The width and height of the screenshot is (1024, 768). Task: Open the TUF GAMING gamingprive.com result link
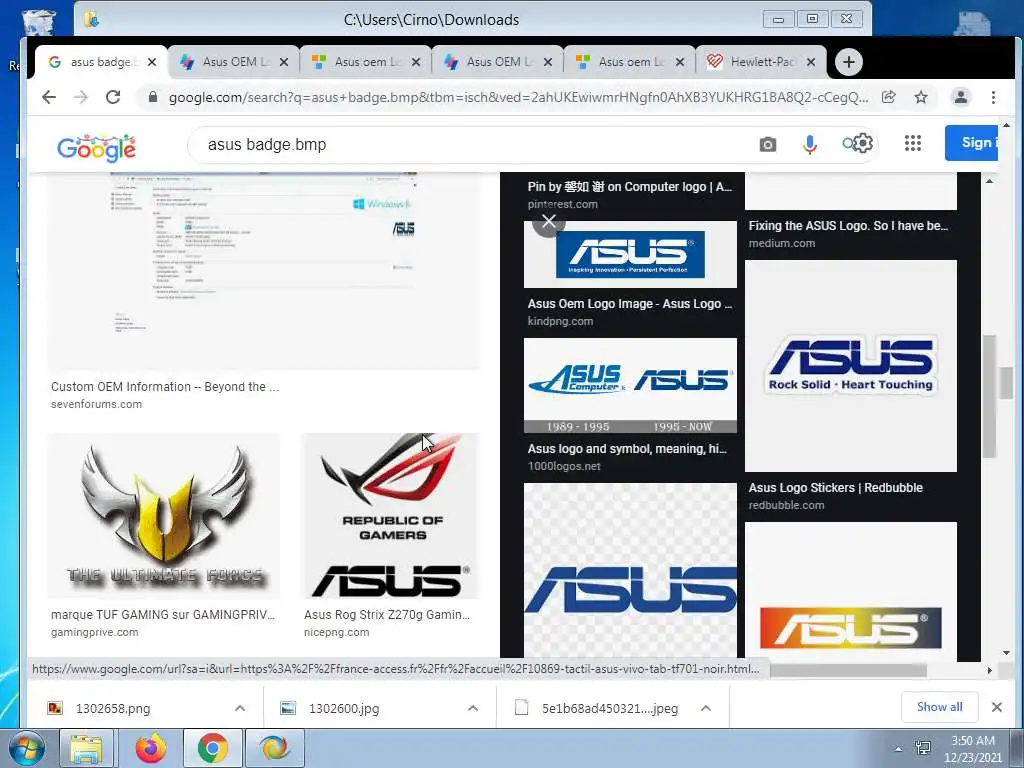[163, 615]
